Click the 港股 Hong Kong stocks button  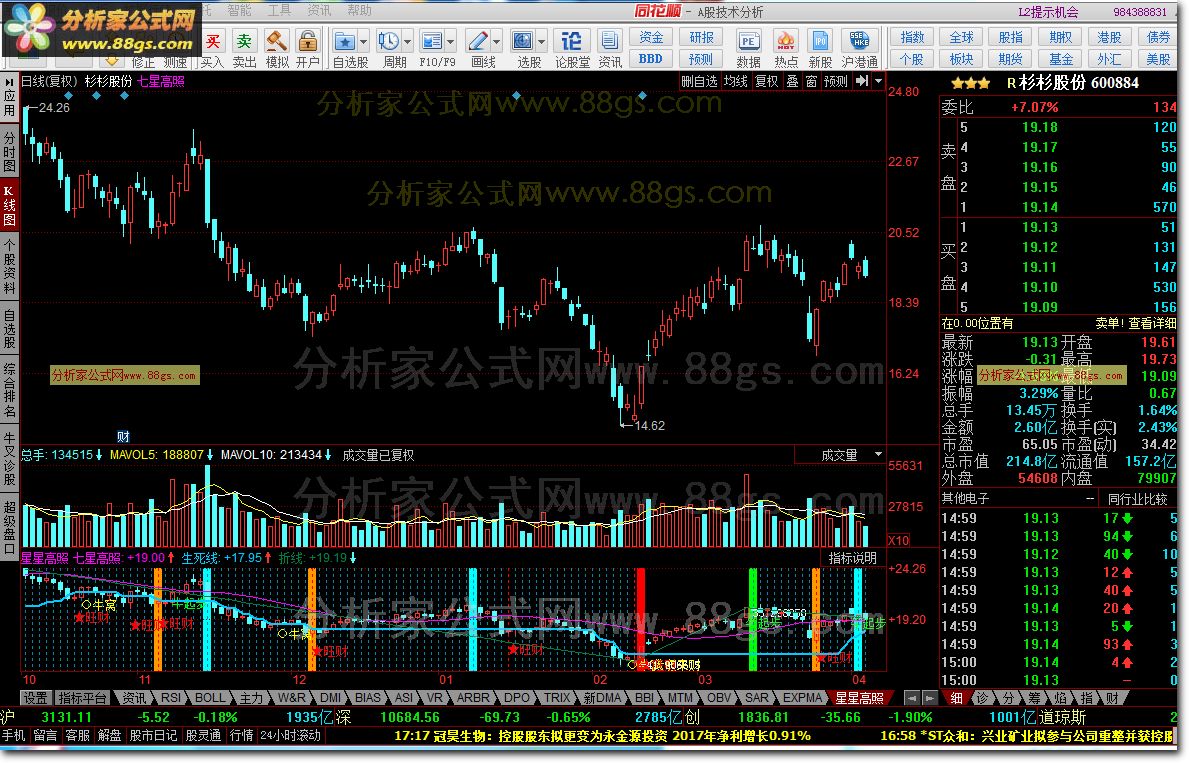point(1110,37)
